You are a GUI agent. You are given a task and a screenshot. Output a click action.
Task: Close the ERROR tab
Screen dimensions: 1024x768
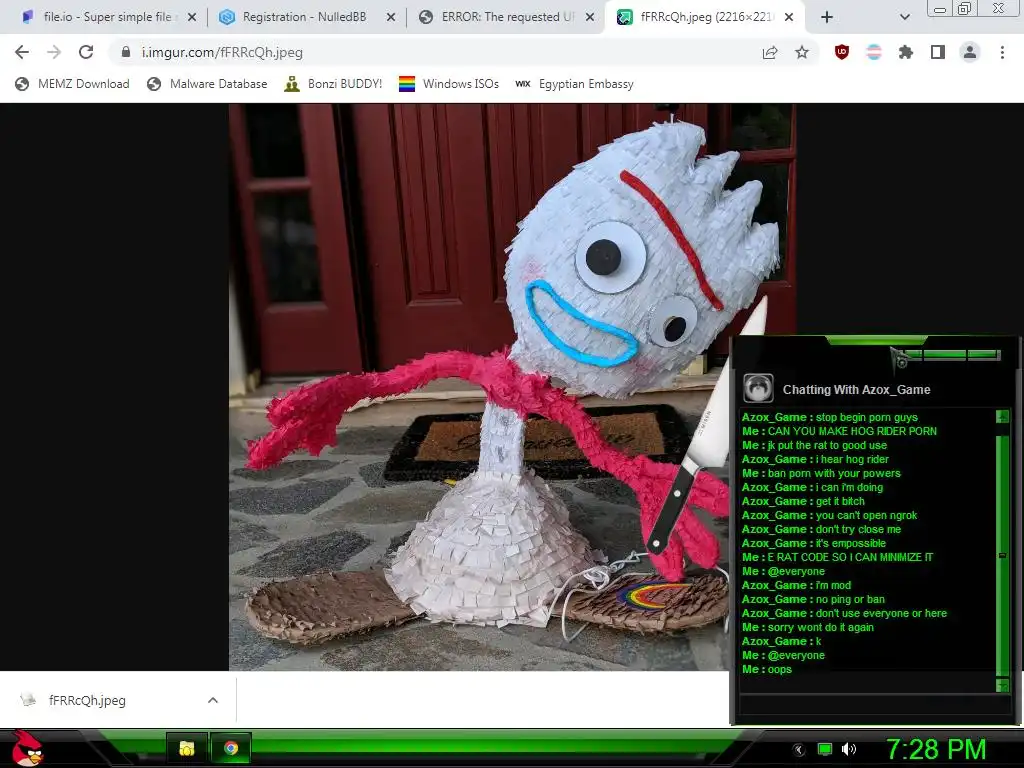[590, 17]
